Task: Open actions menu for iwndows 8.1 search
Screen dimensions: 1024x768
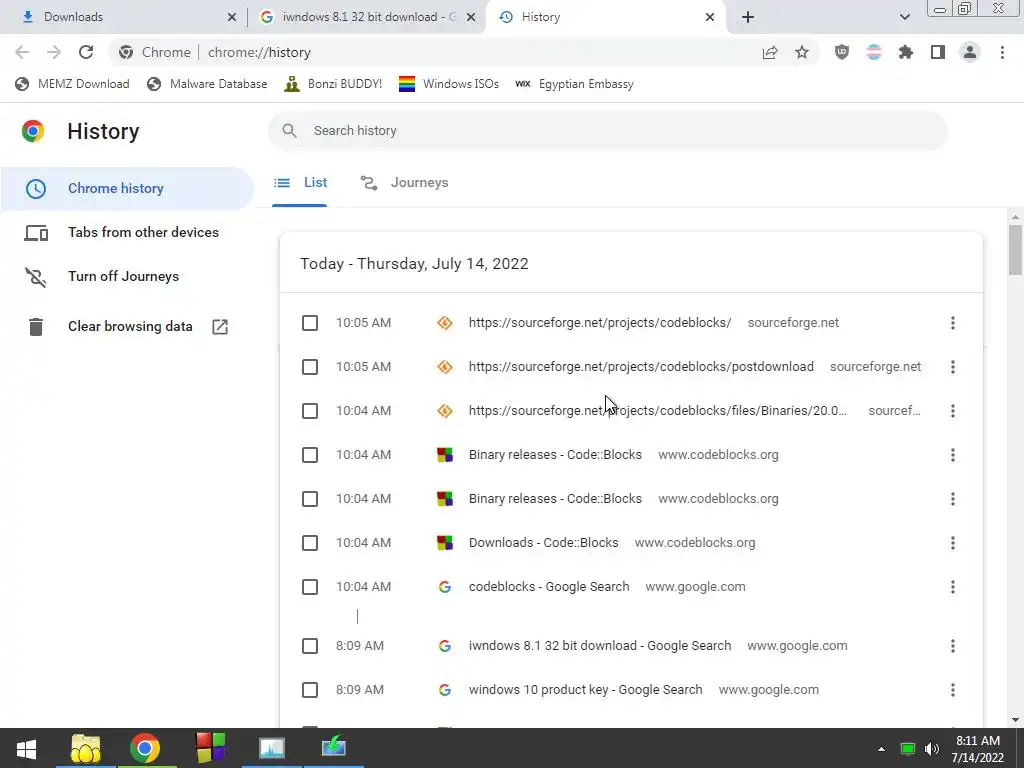Action: (953, 646)
